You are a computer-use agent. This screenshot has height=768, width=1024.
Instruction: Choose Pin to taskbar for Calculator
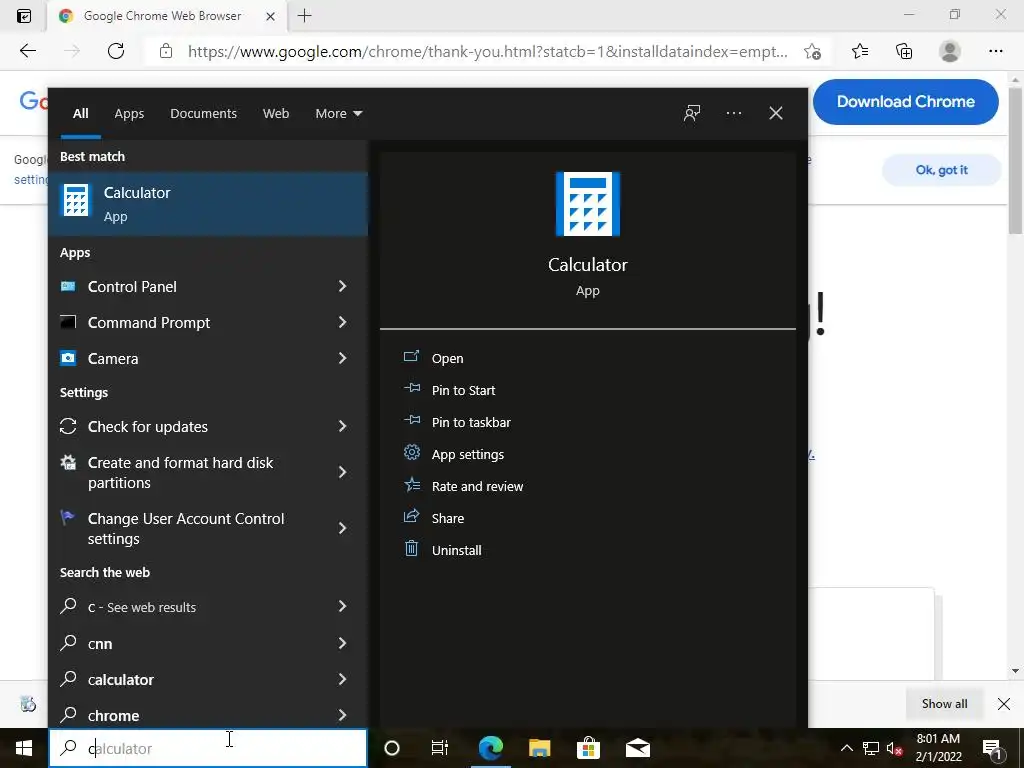471,423
